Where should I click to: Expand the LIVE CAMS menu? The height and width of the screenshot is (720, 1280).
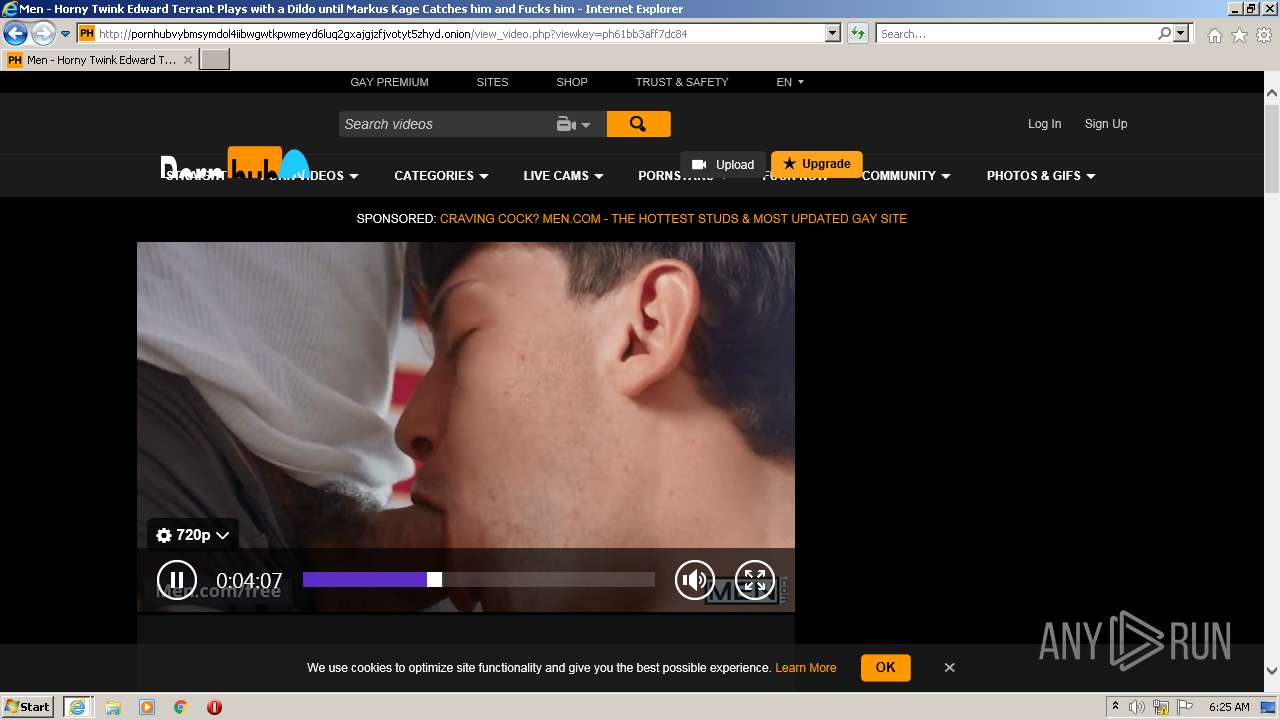tap(563, 176)
